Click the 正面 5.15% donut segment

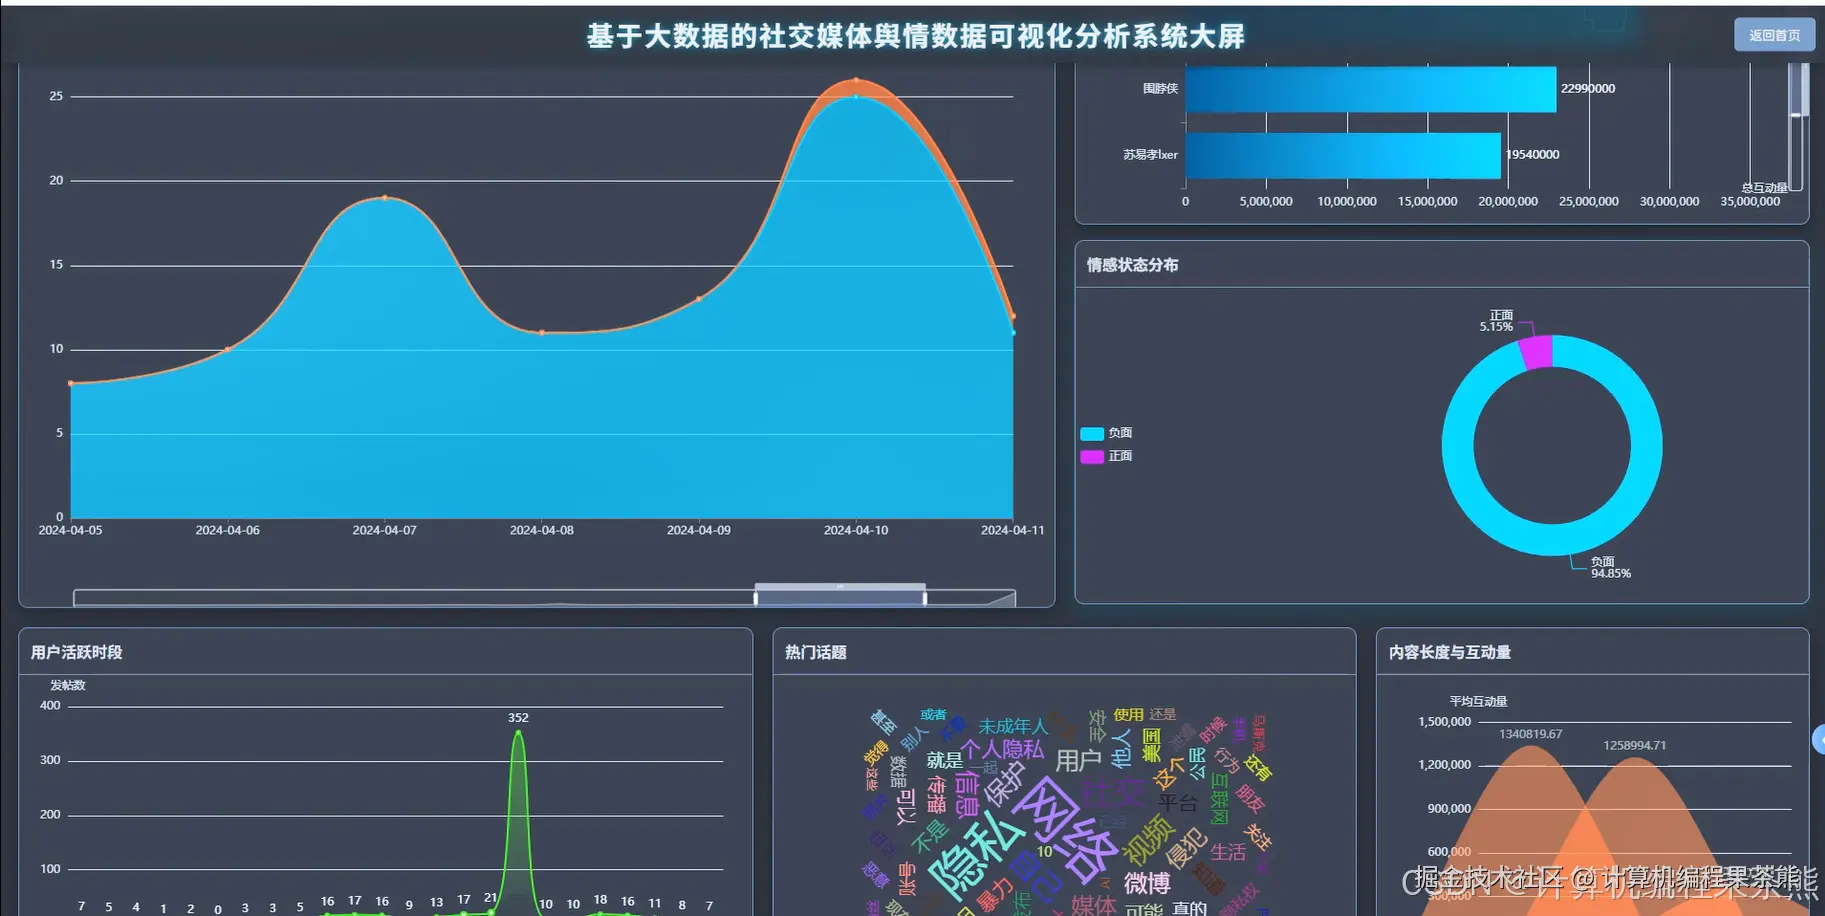[x=1537, y=349]
